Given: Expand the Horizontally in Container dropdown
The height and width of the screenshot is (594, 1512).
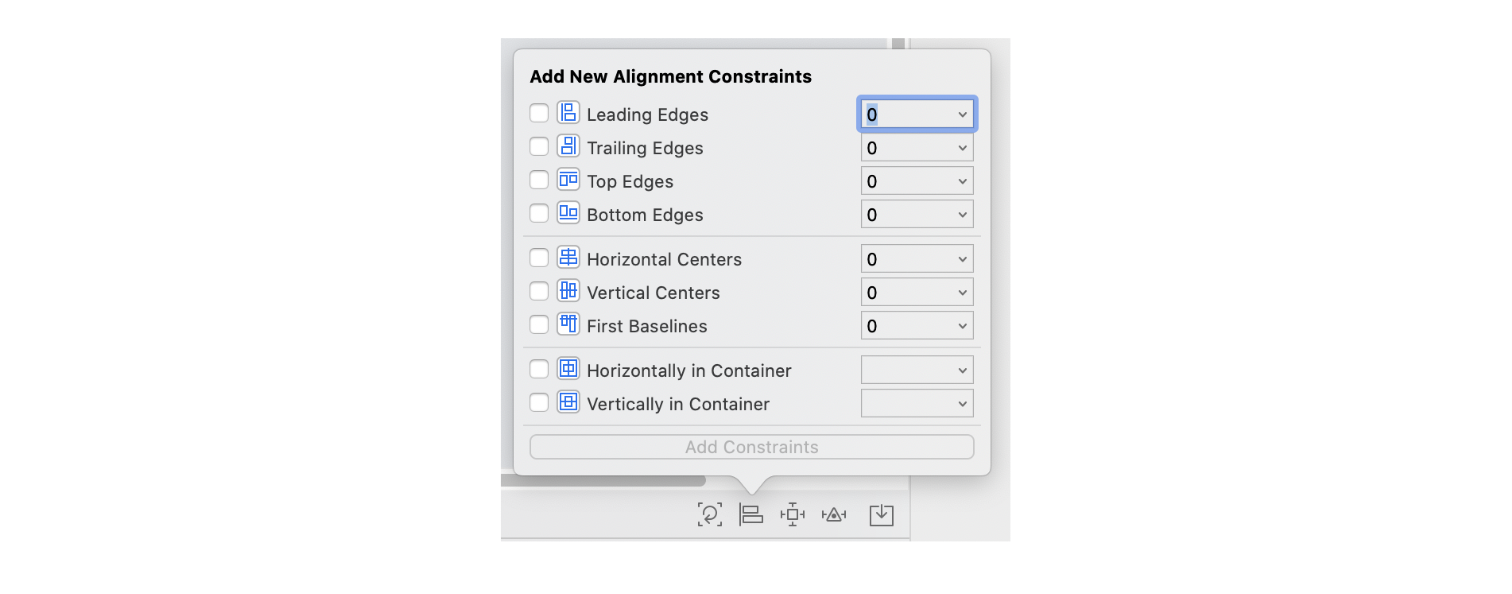Looking at the screenshot, I should coord(917,370).
